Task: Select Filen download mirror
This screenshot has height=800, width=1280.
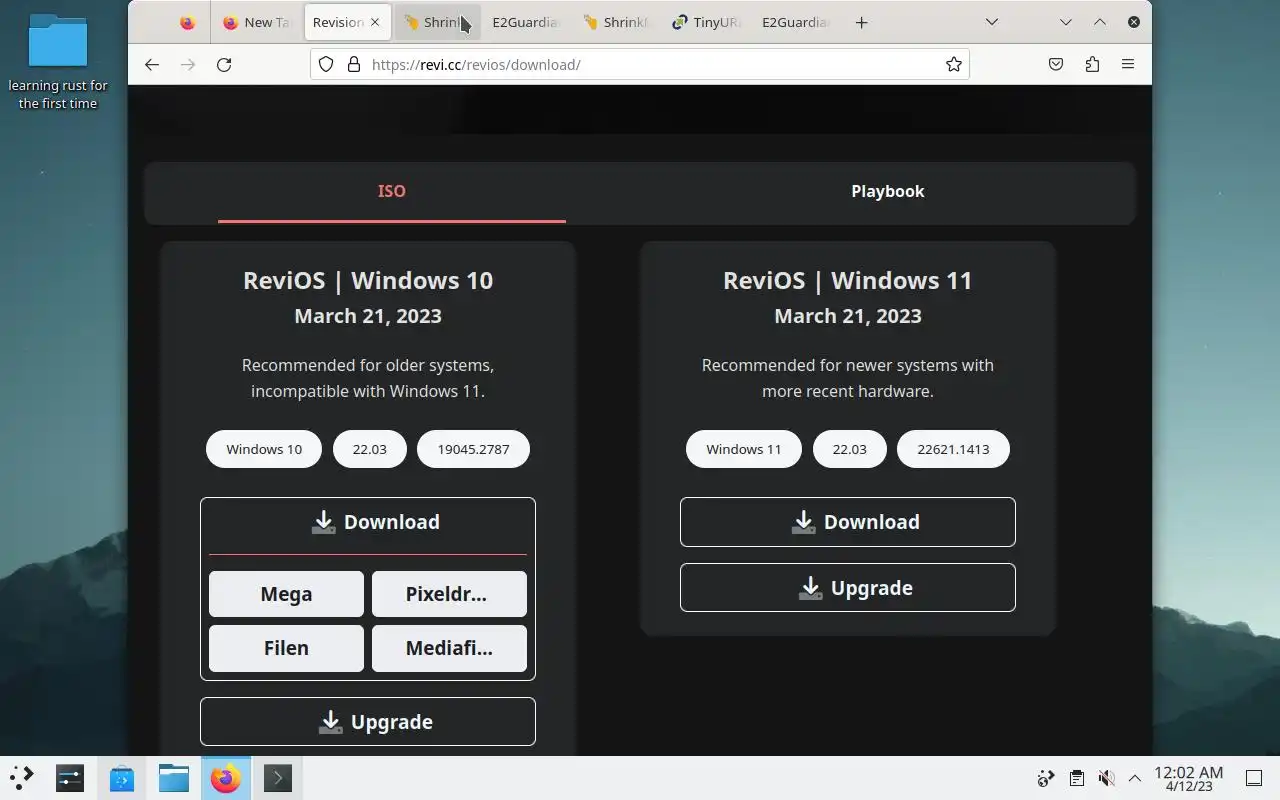Action: (x=286, y=648)
